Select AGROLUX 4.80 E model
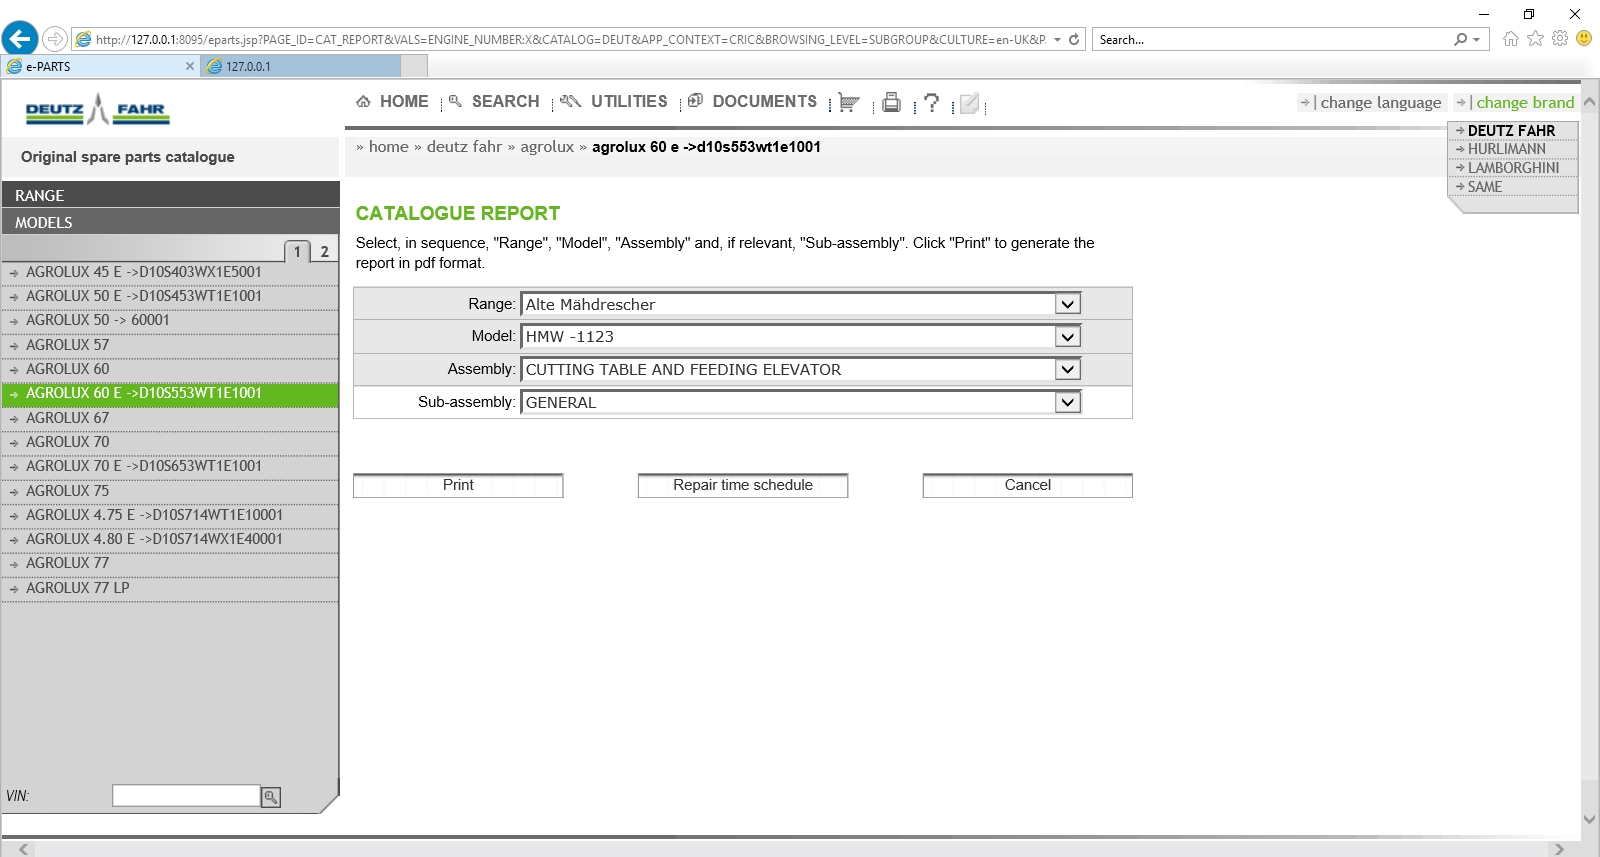 [170, 539]
